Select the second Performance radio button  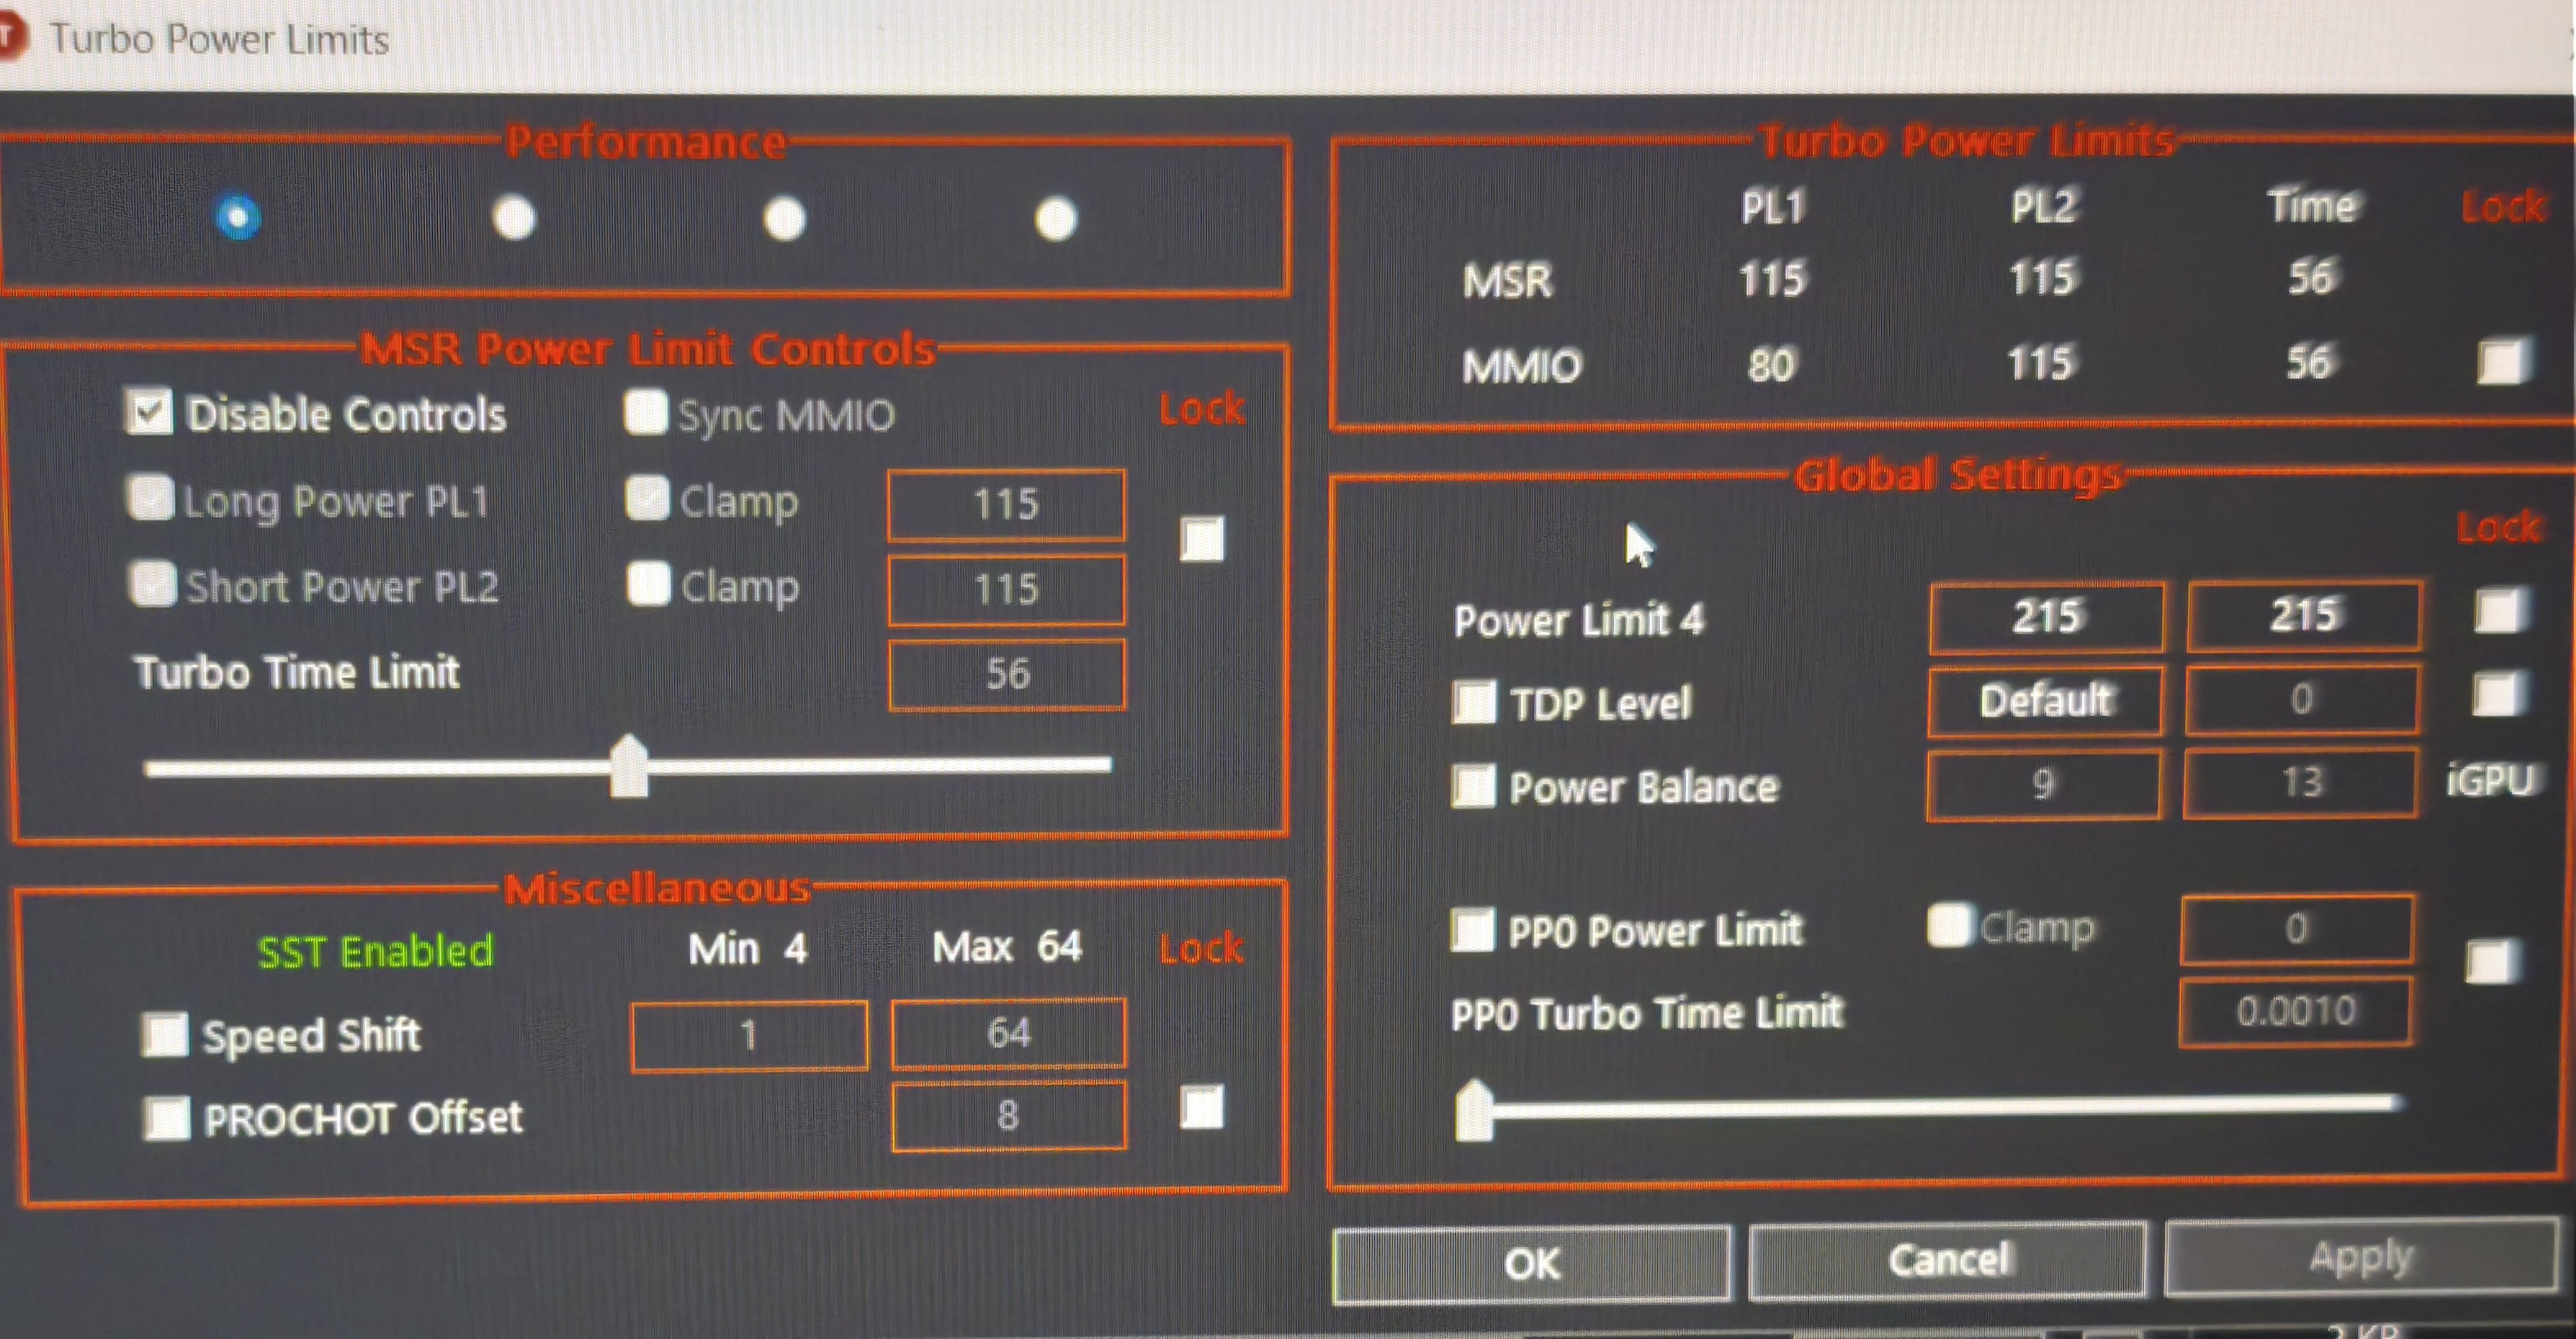coord(514,217)
